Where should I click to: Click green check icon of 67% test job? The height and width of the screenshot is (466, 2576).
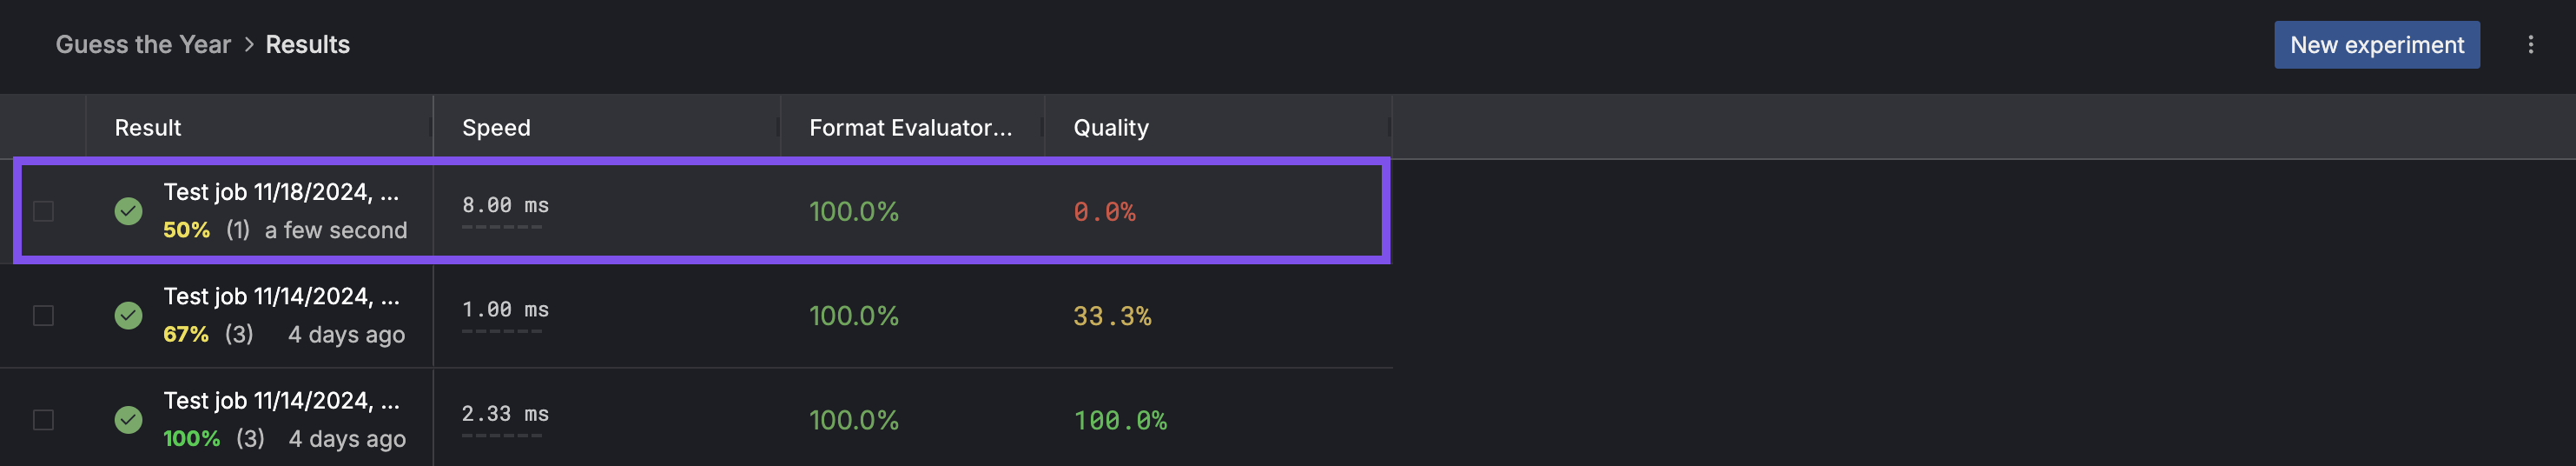[128, 316]
